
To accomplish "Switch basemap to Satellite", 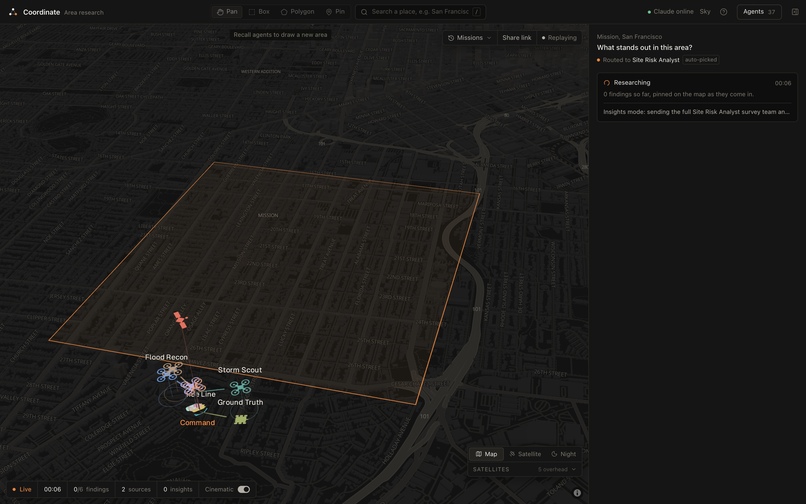I will (525, 454).
